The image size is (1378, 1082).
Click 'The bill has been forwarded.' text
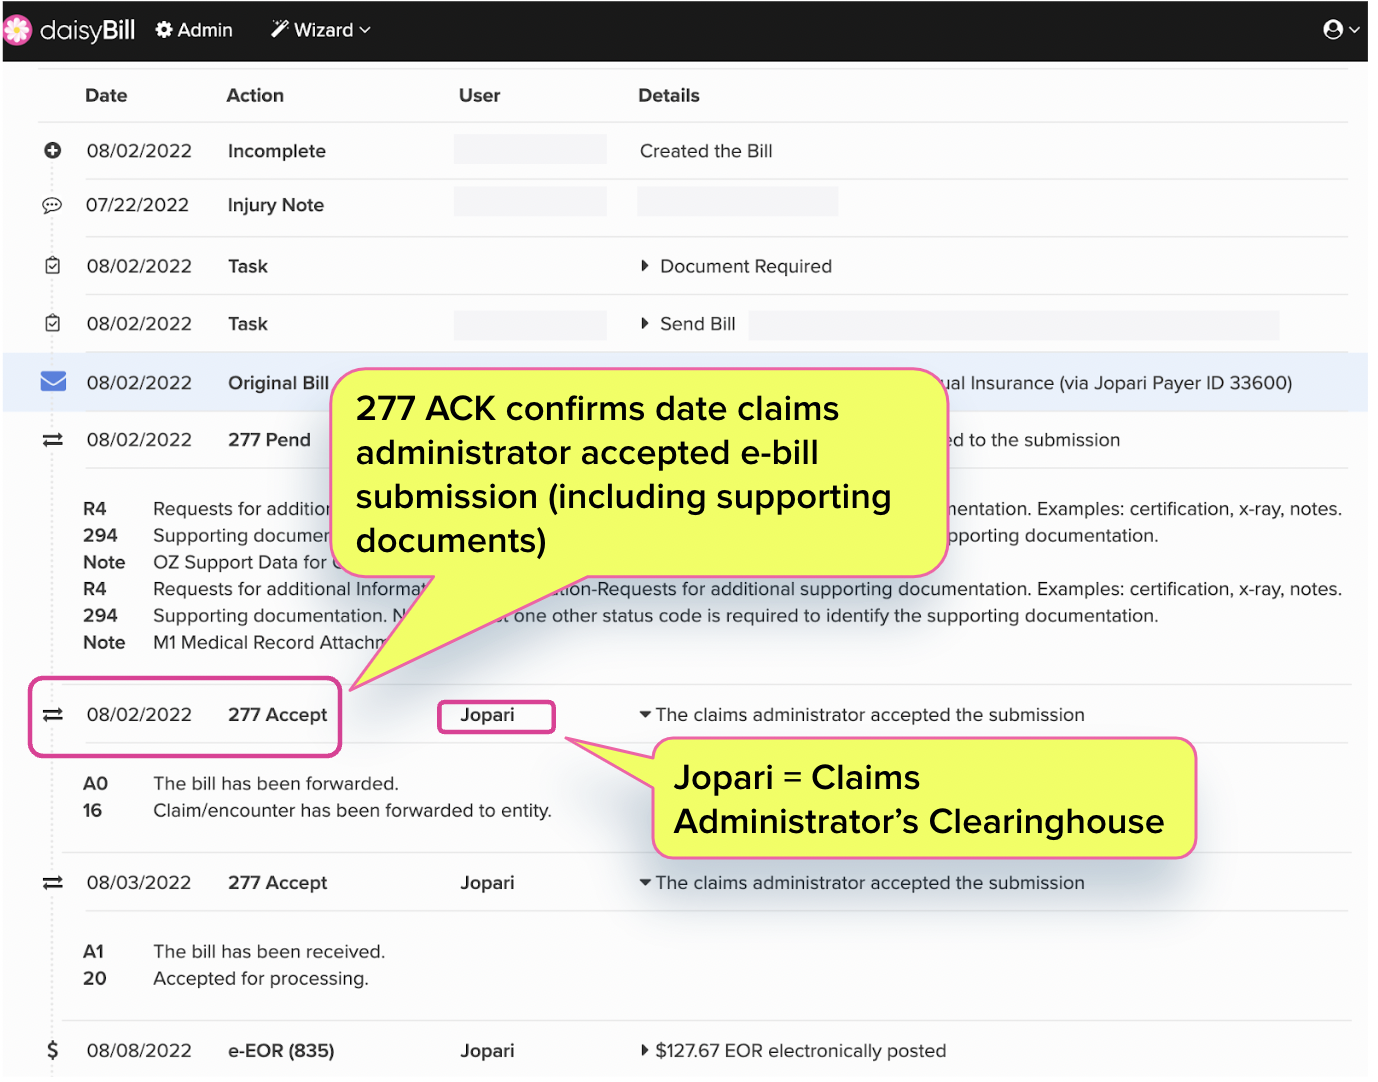click(276, 784)
